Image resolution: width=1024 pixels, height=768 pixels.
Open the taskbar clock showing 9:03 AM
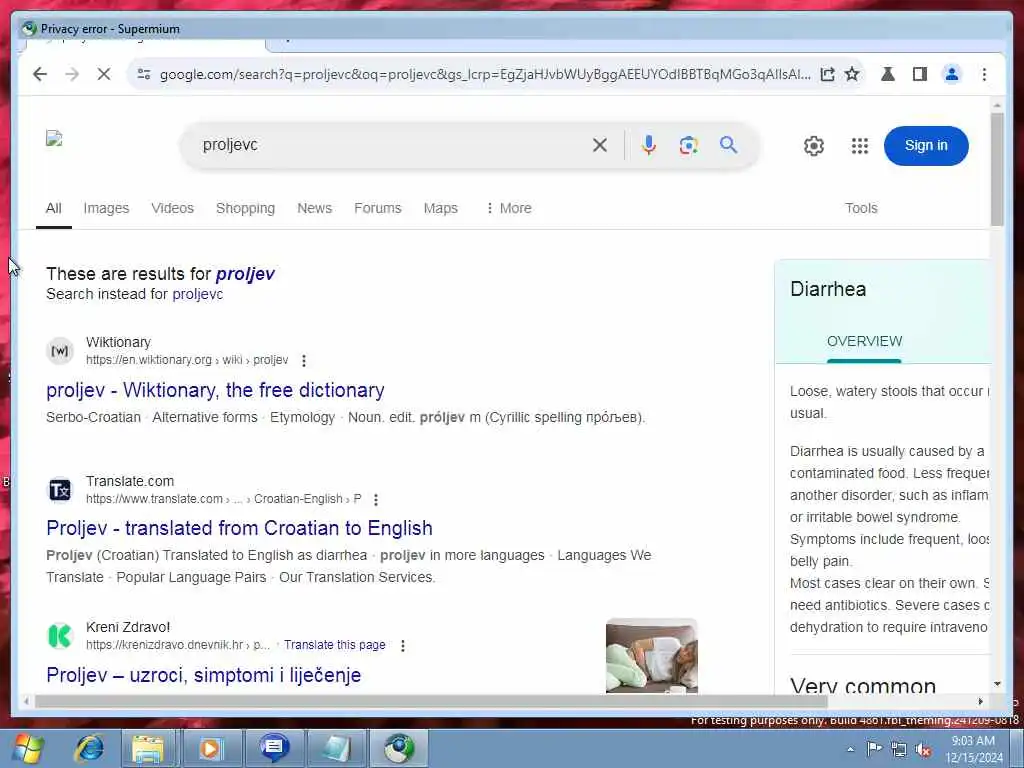coord(973,749)
